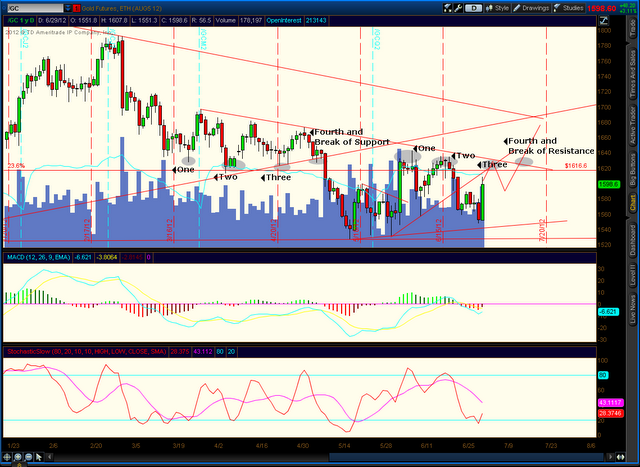This screenshot has width=640, height=467.
Task: Click the /GC symbol input field
Action: click(36, 8)
